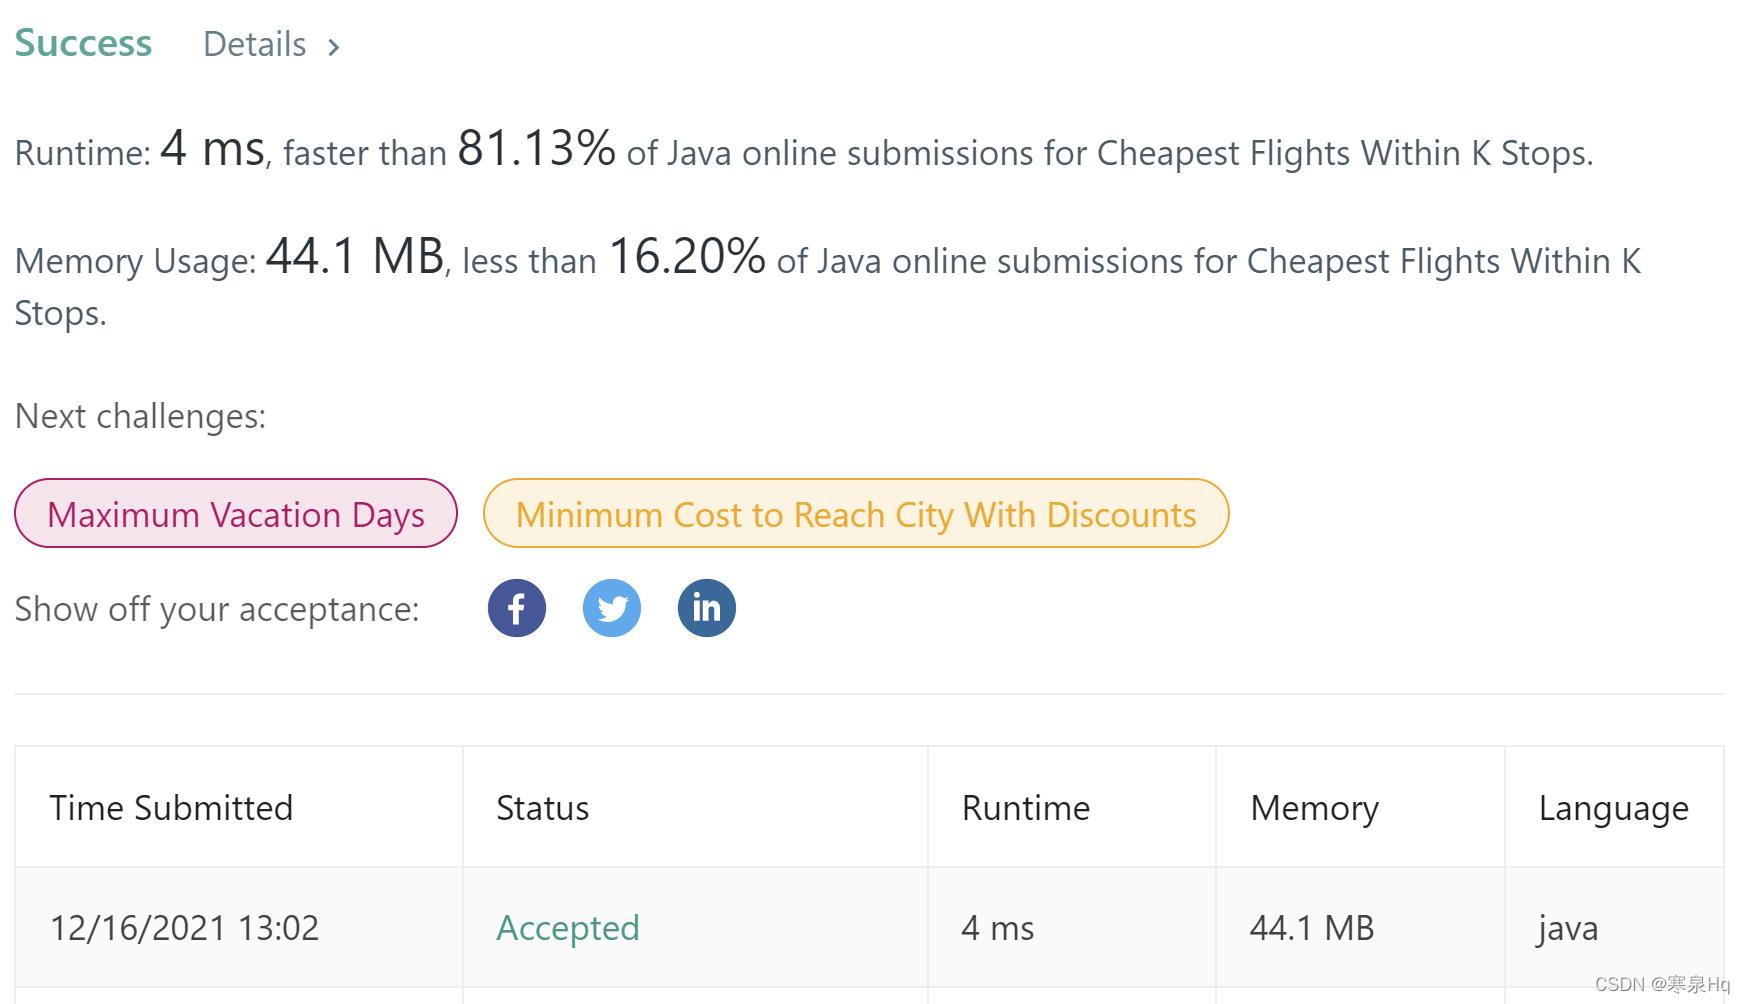Image resolution: width=1745 pixels, height=1004 pixels.
Task: Open the Details link
Action: point(254,44)
